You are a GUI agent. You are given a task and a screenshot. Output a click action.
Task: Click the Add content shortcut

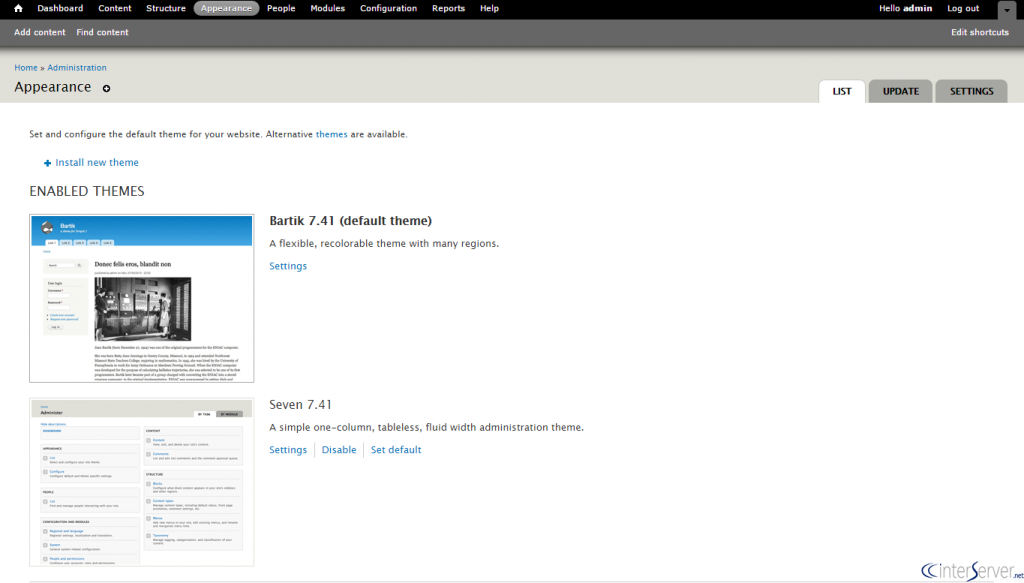point(40,32)
